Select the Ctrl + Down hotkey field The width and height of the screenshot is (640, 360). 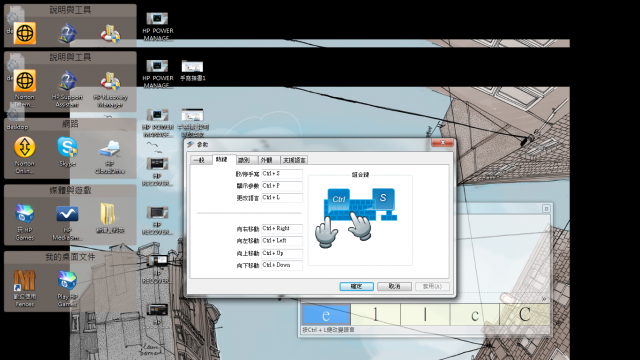pos(282,265)
